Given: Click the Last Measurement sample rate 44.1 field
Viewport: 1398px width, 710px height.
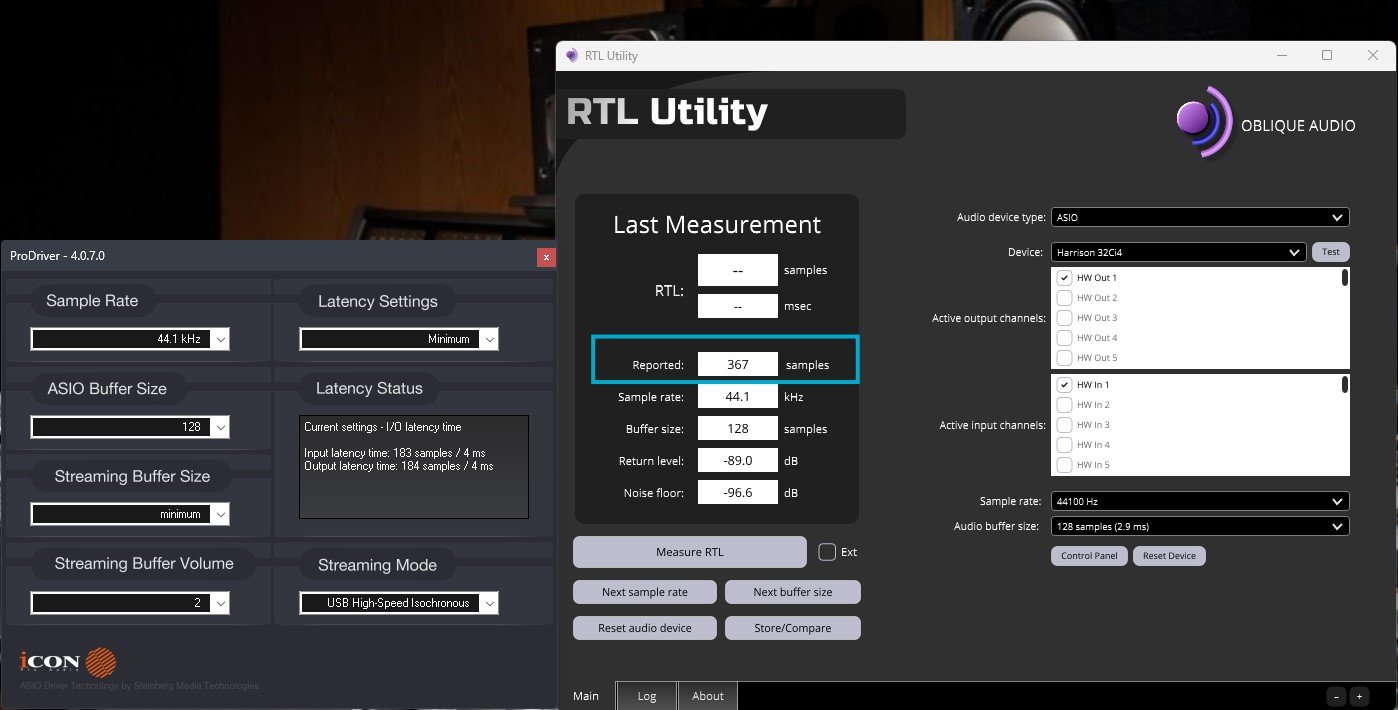Looking at the screenshot, I should click(738, 397).
